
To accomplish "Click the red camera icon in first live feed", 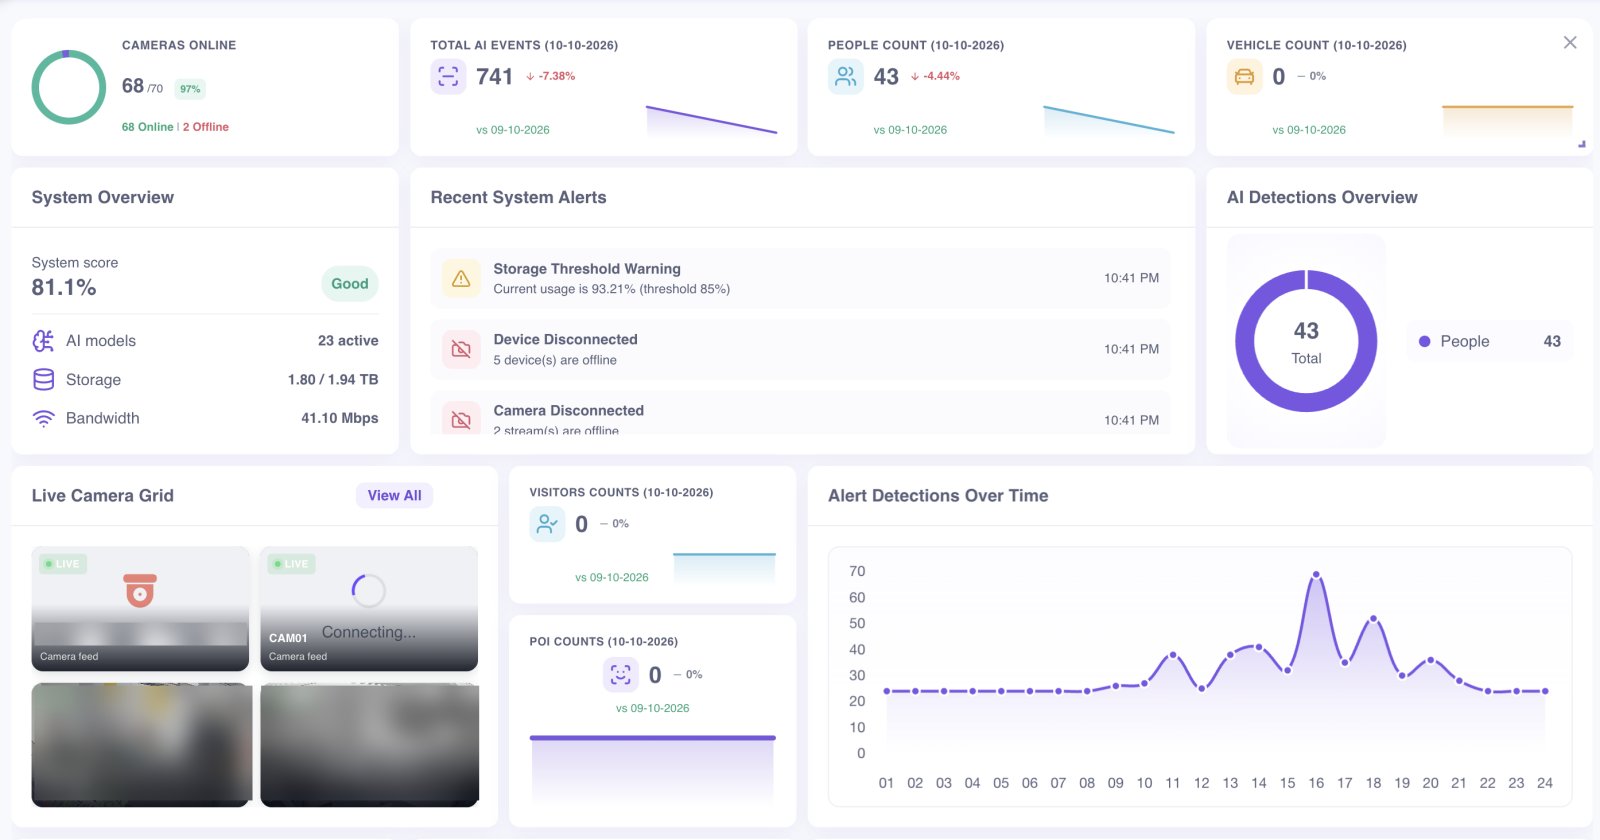I will click(140, 590).
